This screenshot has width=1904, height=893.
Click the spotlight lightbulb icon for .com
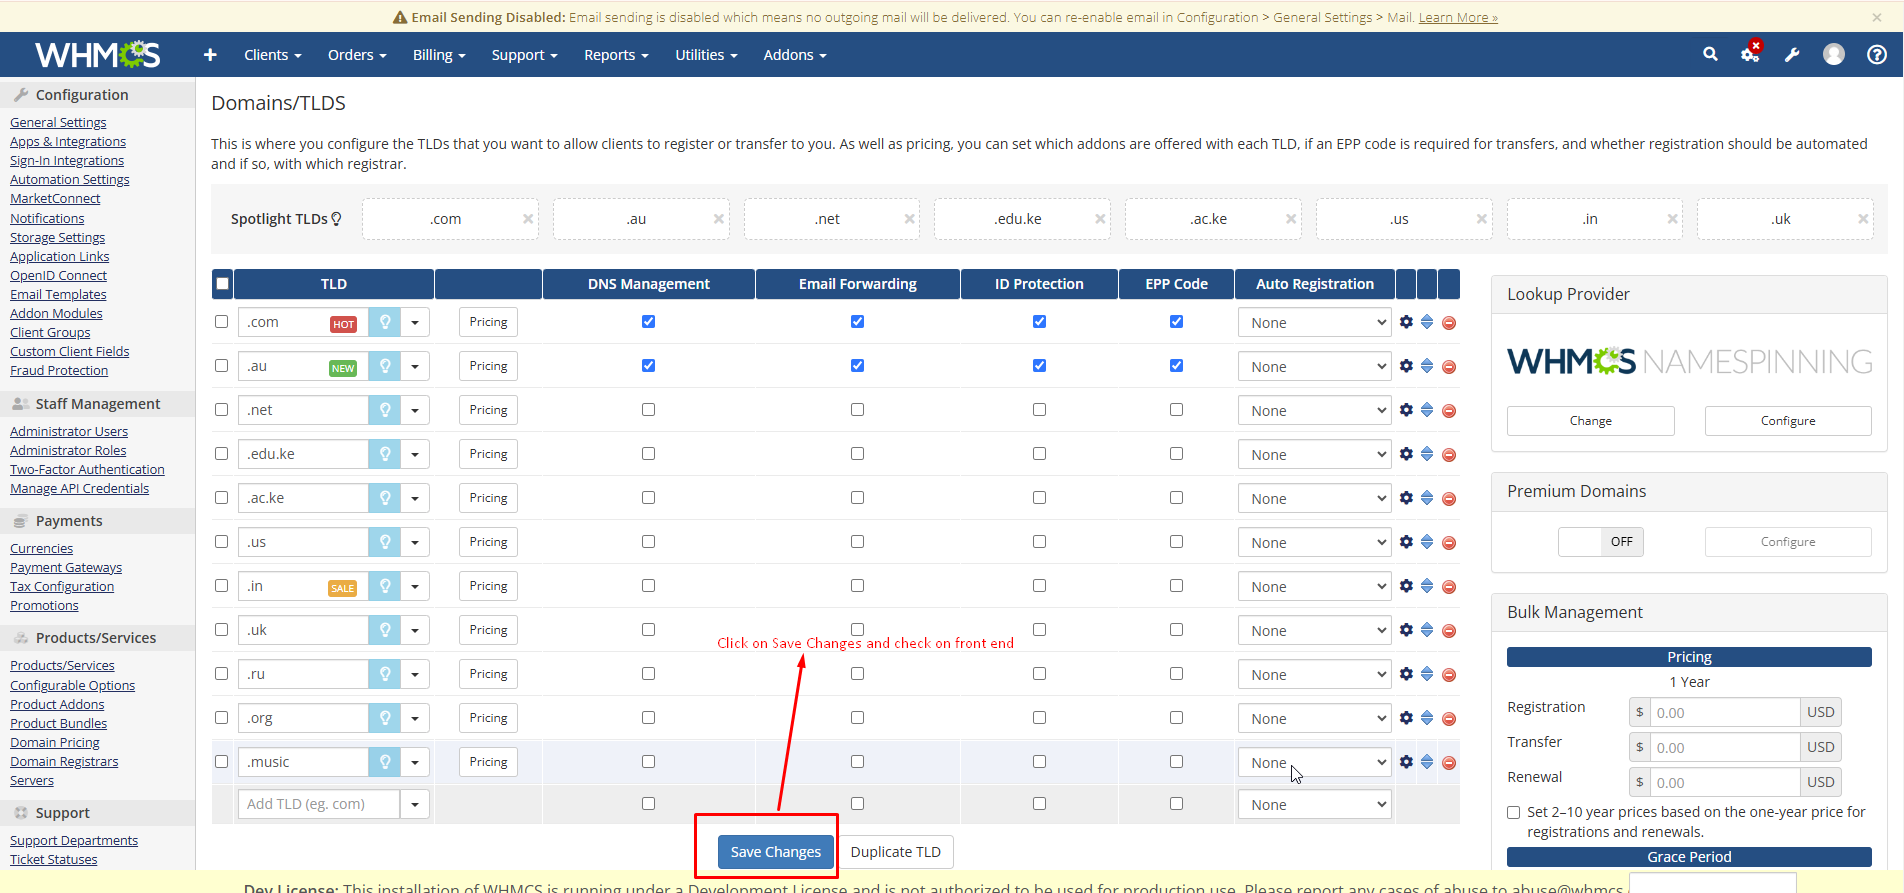point(384,323)
